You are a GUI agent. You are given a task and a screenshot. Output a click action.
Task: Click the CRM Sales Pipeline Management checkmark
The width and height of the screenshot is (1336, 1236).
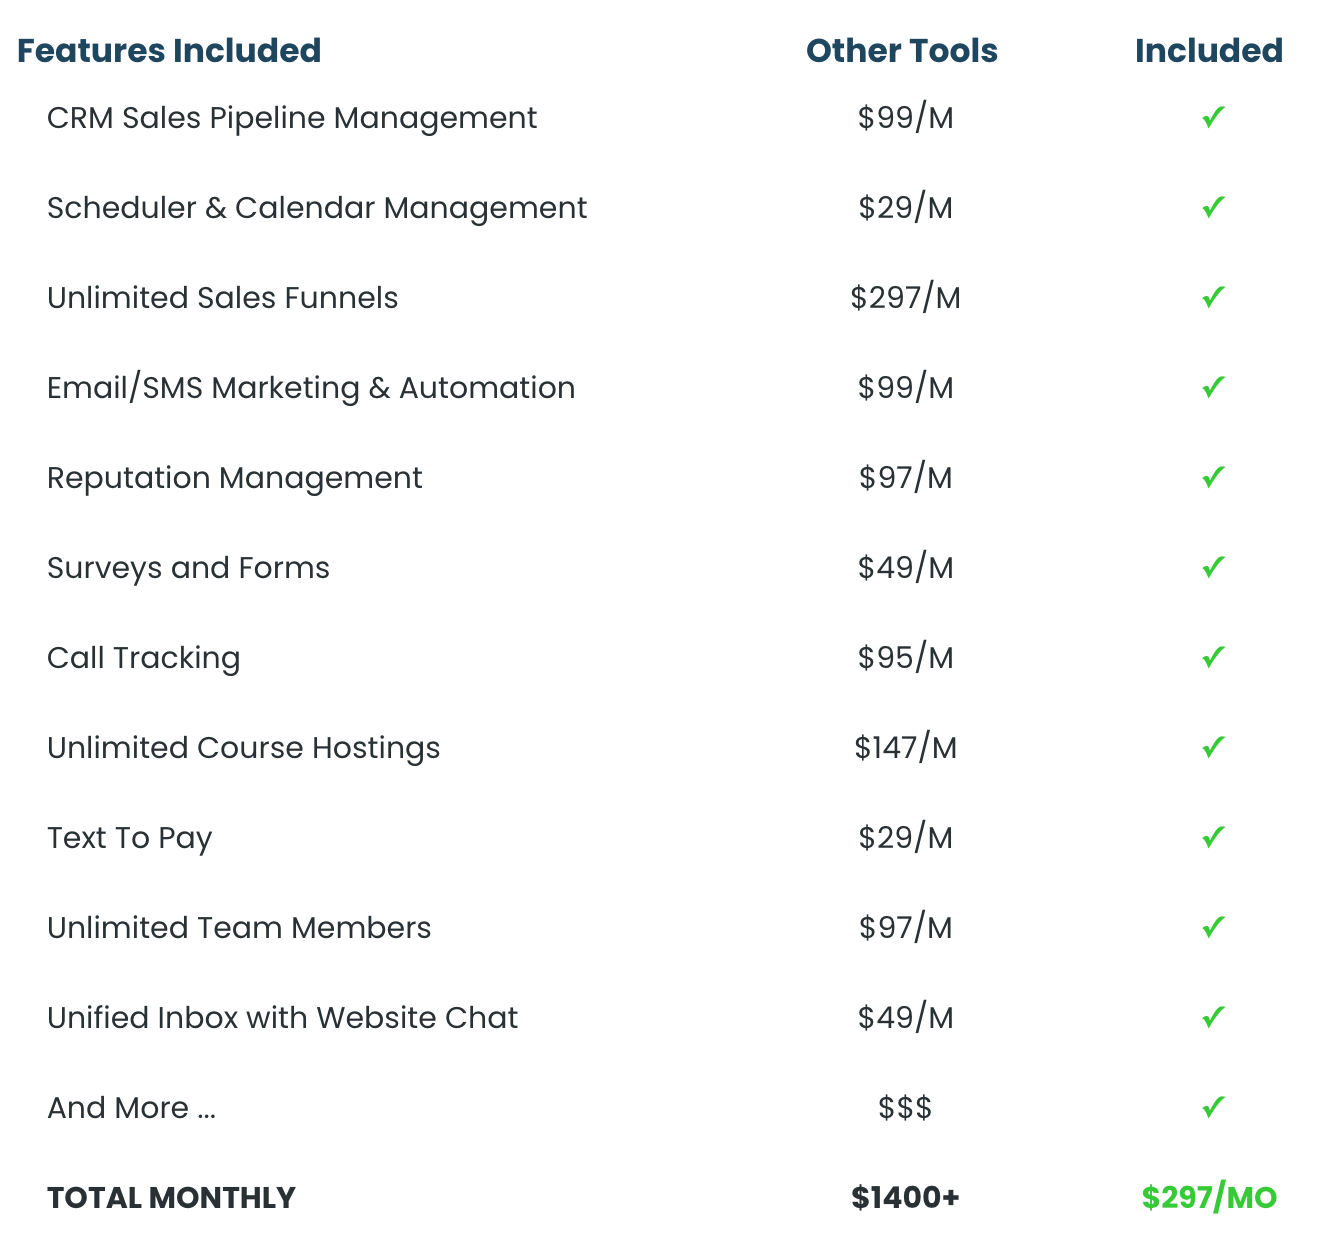point(1213,118)
